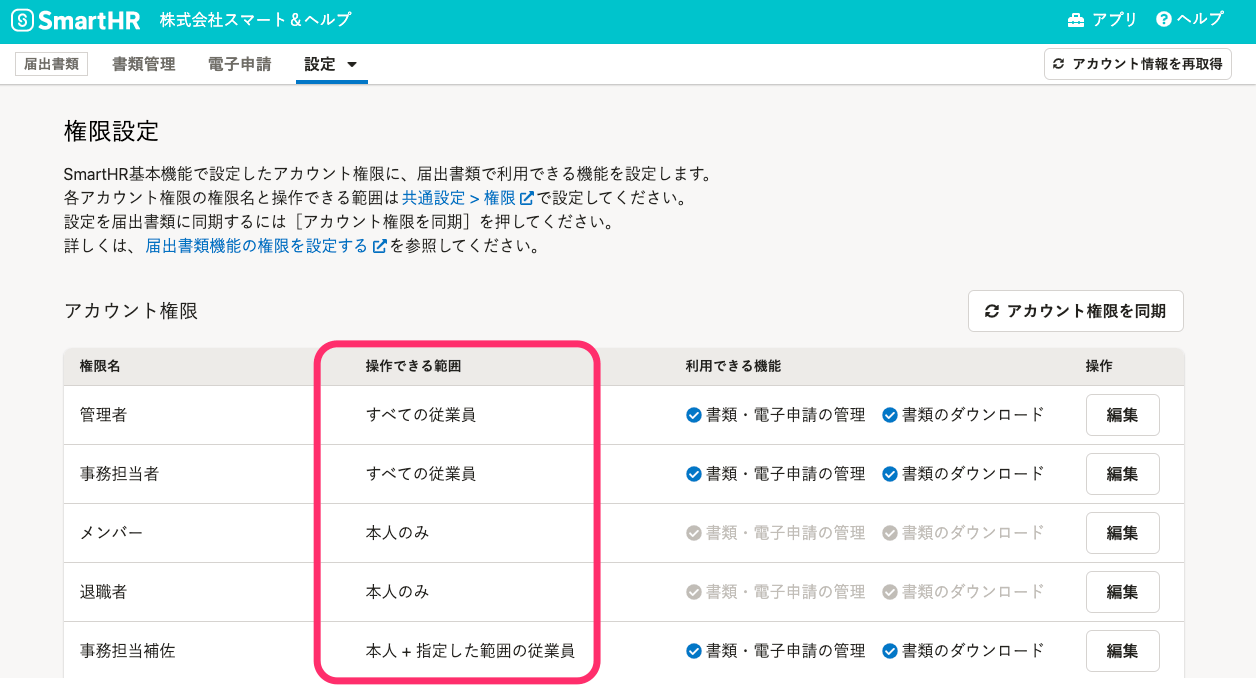Click the refresh icon on アカウント情報を再取得
Screen dimensions: 1256x685
tap(1058, 63)
